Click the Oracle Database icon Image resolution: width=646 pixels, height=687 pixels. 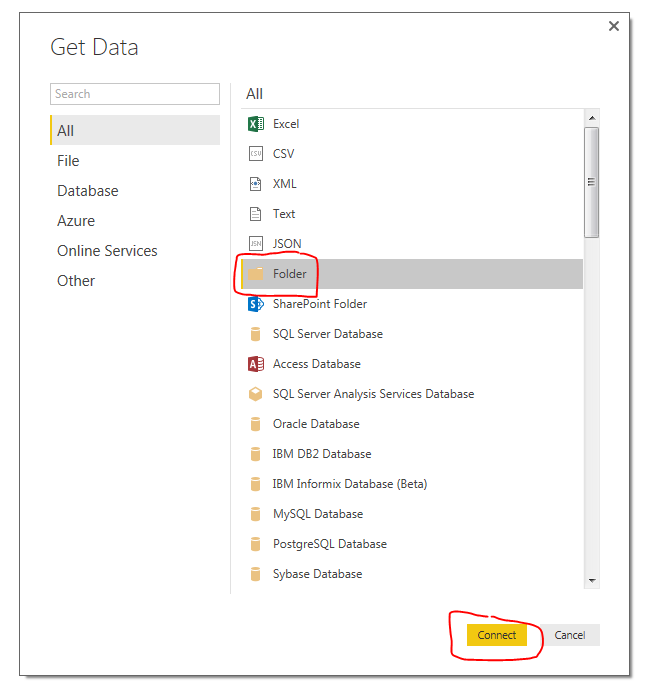(256, 424)
